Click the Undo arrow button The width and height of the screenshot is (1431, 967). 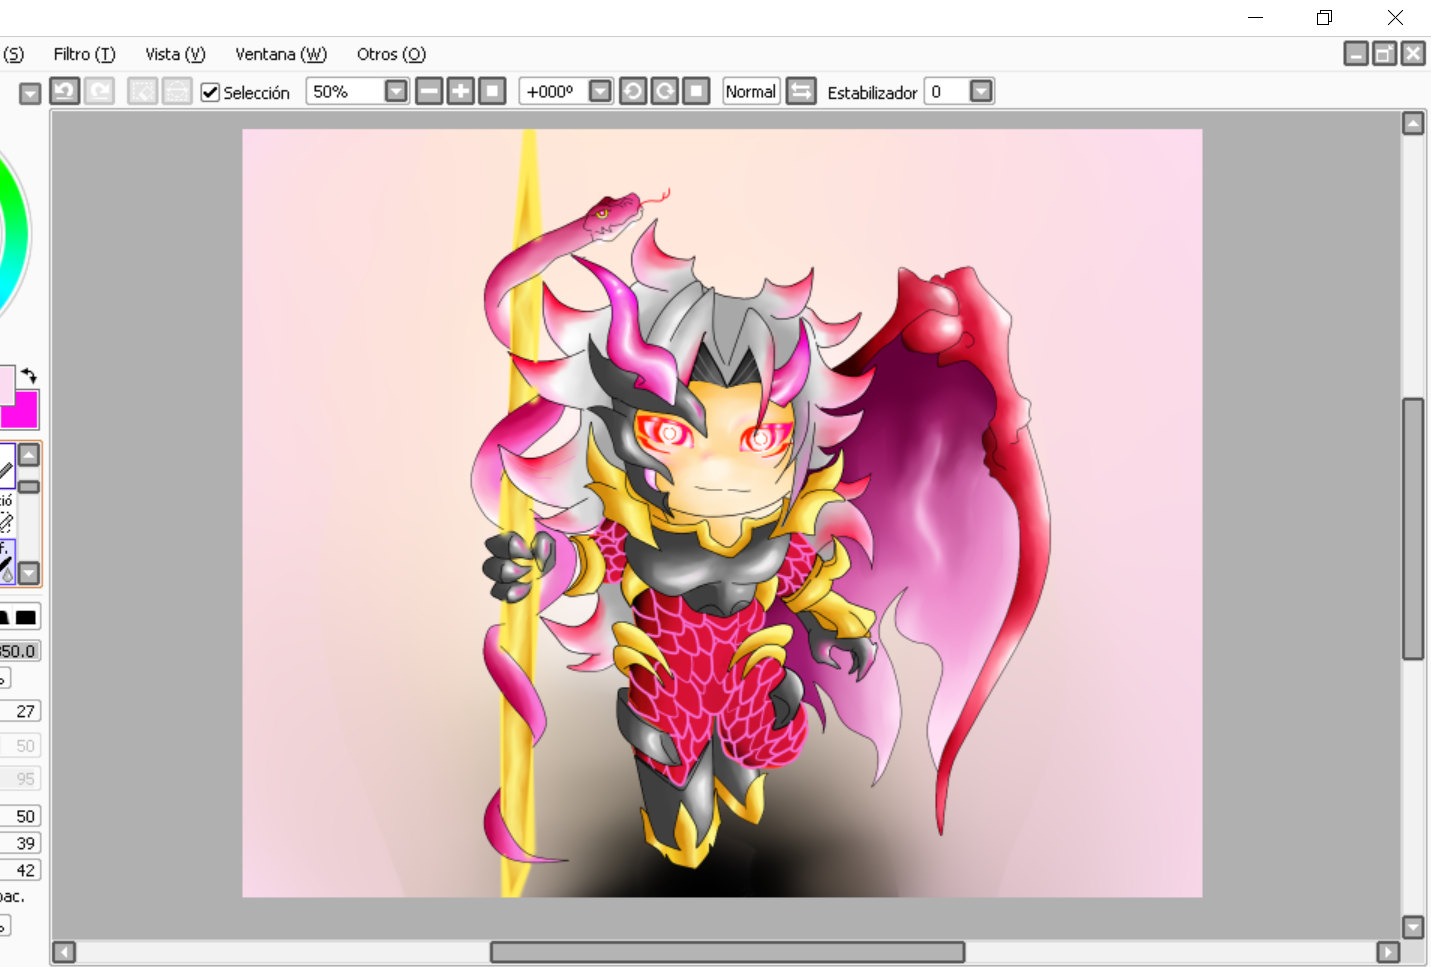pos(65,91)
